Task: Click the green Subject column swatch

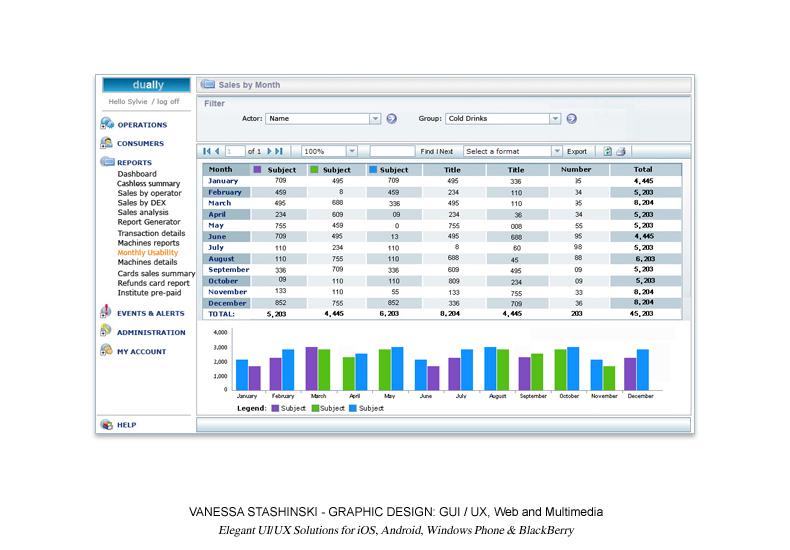Action: point(314,169)
